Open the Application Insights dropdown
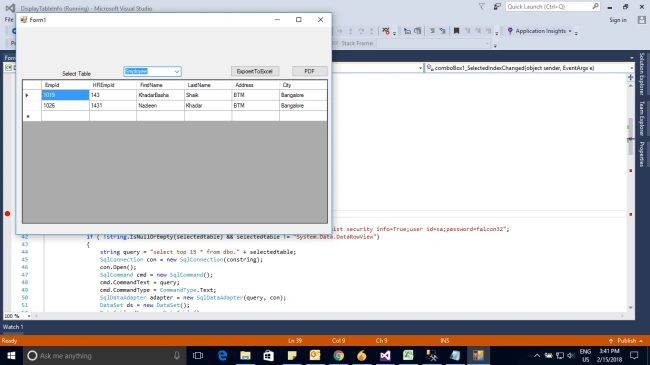This screenshot has width=650, height=365. click(540, 31)
